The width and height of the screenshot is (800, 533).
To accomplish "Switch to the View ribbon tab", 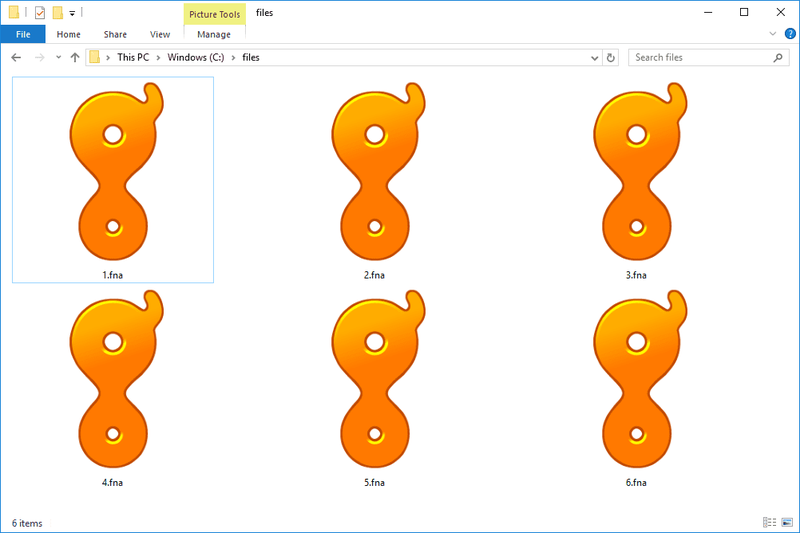I will point(160,34).
